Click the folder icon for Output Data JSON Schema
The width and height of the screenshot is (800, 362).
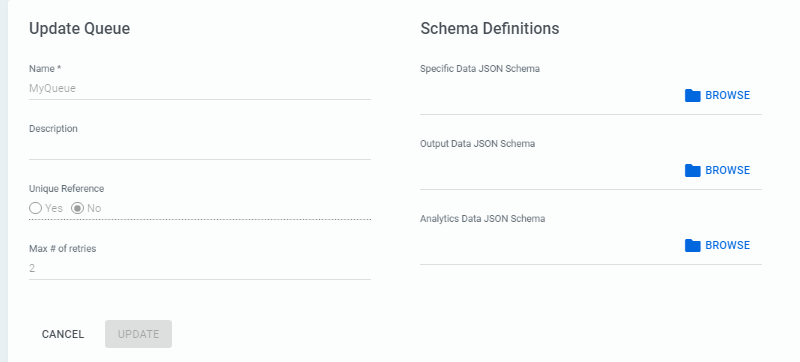tap(692, 170)
